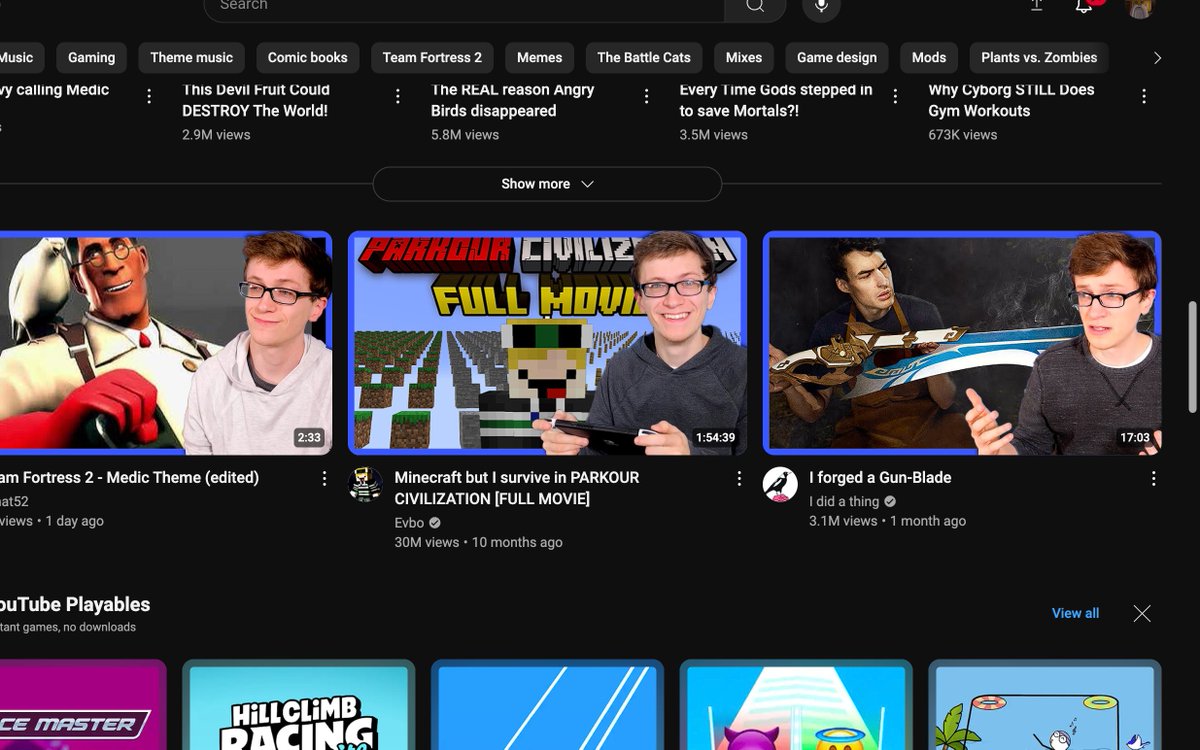Open the Master game playable card
Image resolution: width=1200 pixels, height=750 pixels.
click(83, 706)
